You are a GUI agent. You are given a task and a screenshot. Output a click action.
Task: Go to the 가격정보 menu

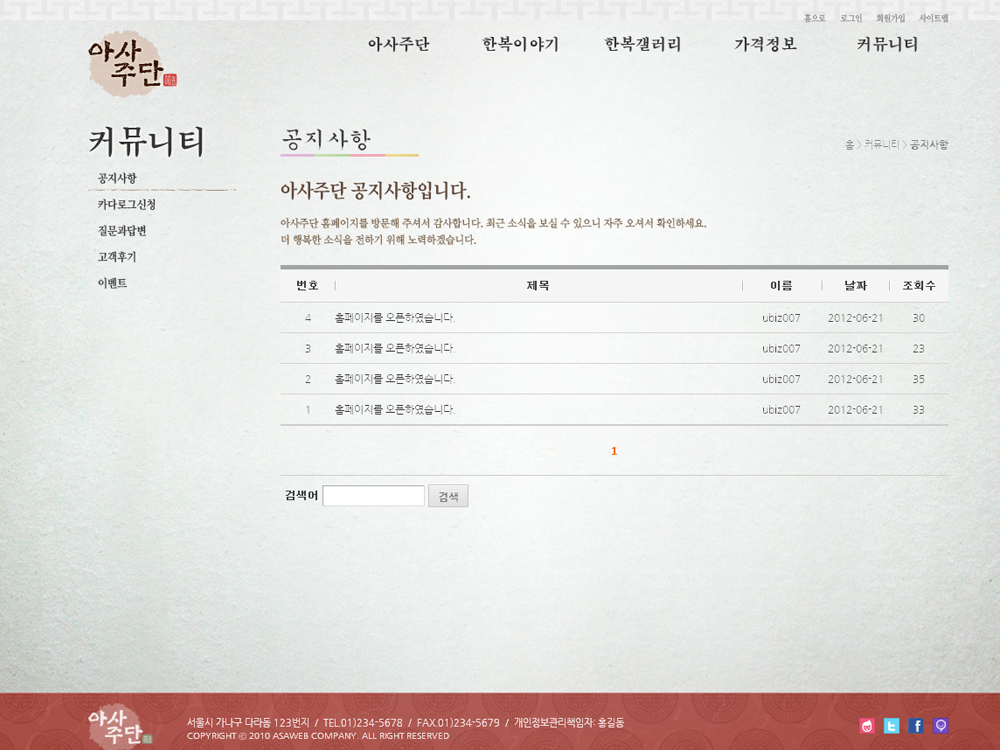click(x=765, y=45)
